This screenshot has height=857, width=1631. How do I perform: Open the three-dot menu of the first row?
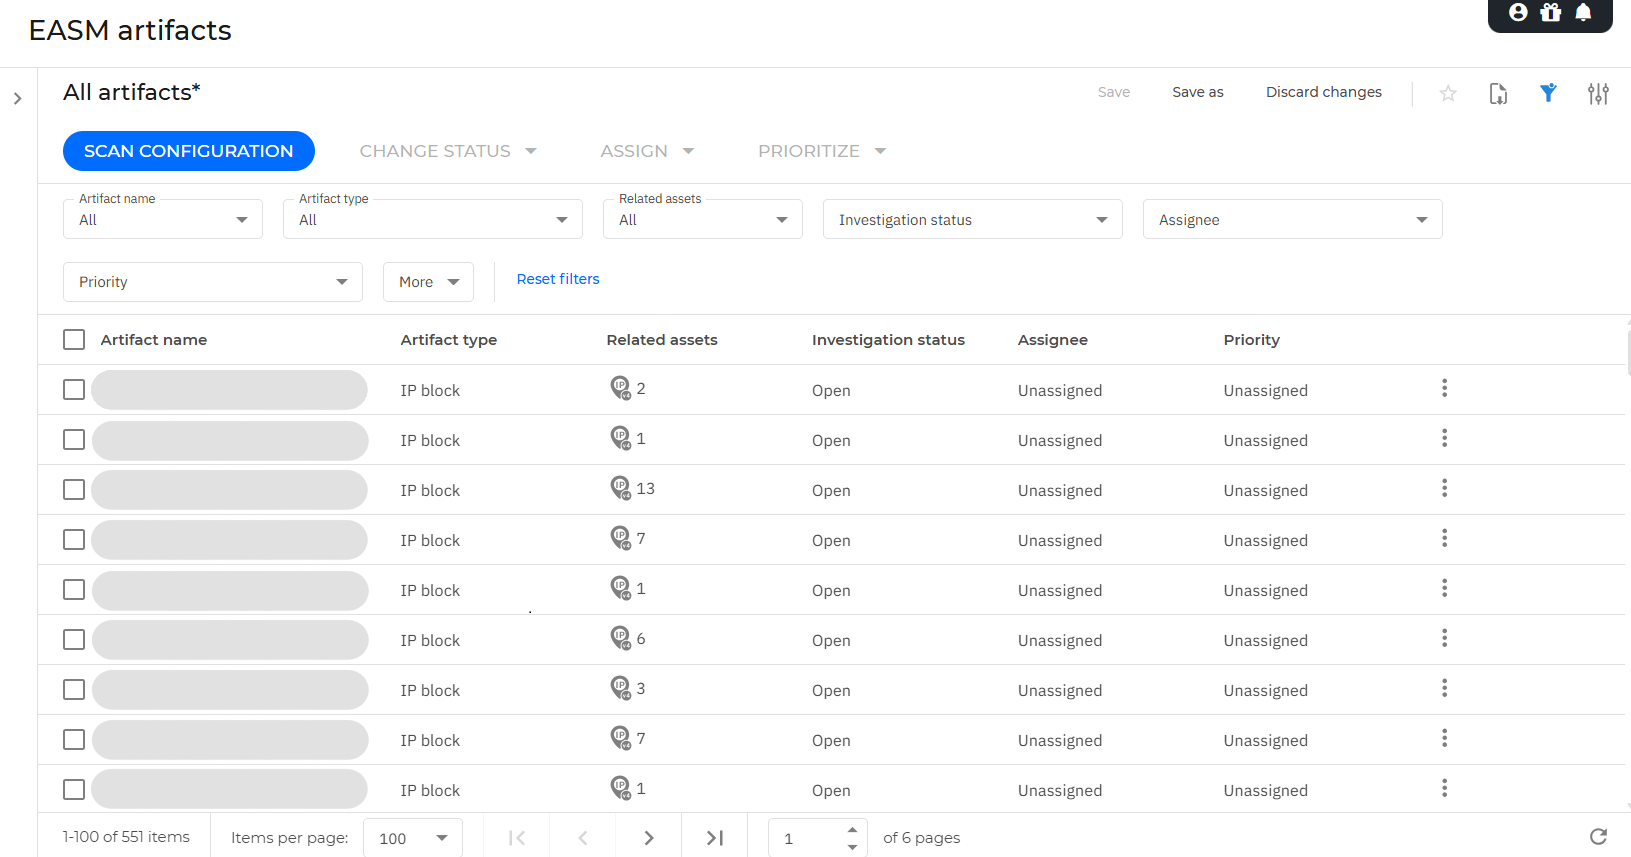1444,388
